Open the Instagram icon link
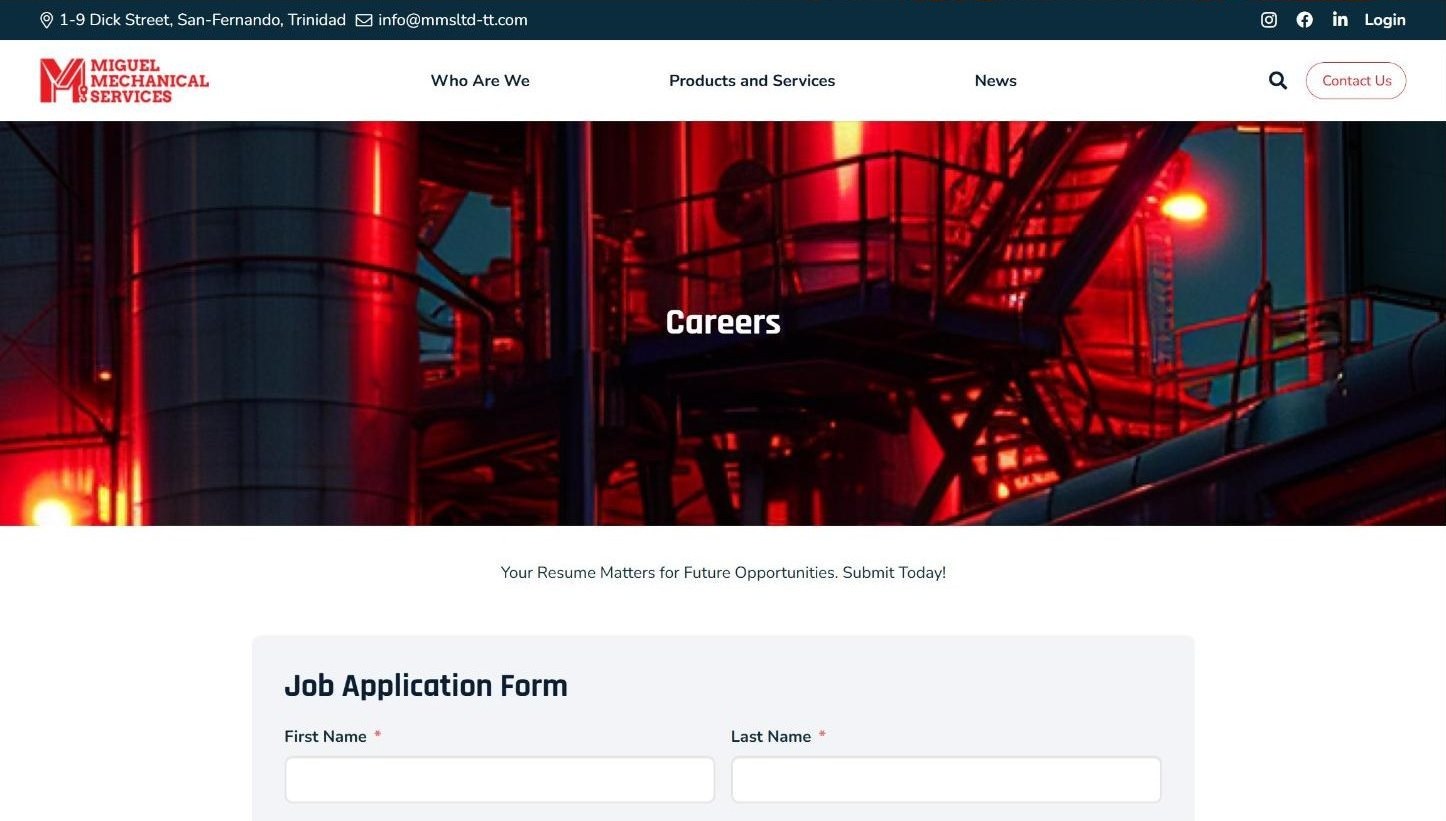Viewport: 1446px width, 821px height. pyautogui.click(x=1269, y=20)
